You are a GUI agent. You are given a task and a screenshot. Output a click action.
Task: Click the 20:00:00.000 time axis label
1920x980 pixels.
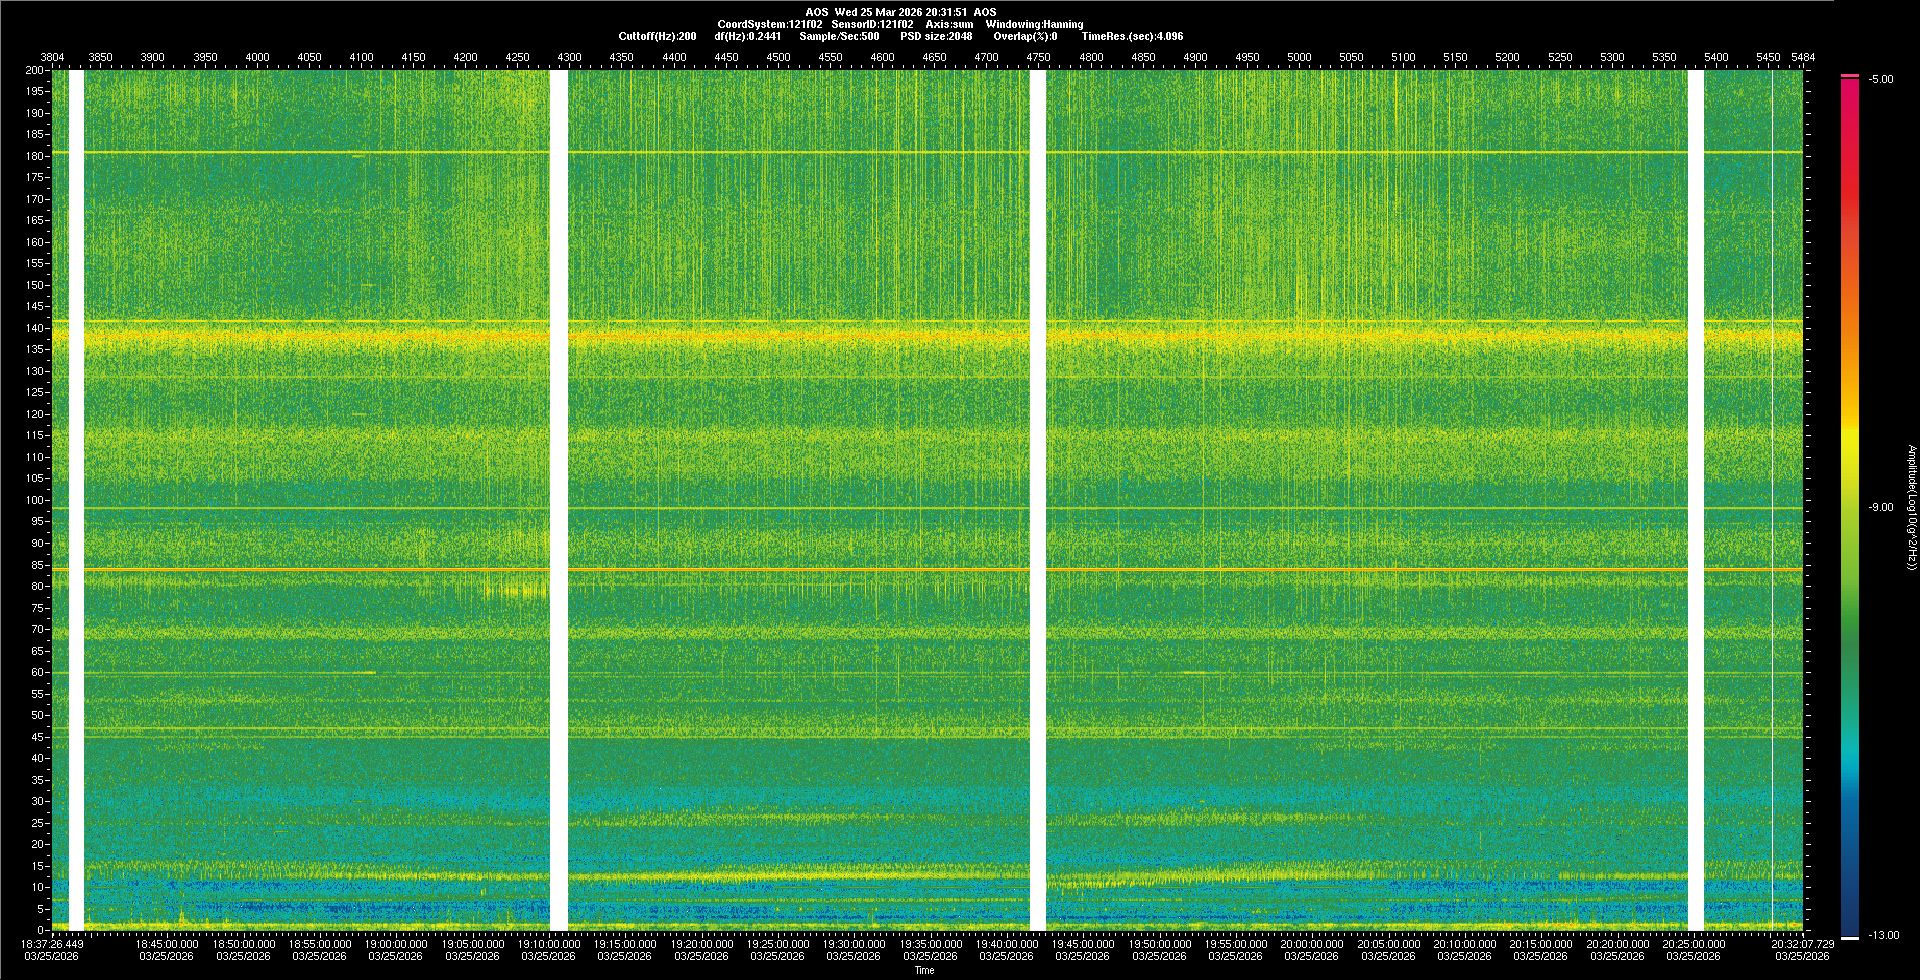(x=1312, y=943)
